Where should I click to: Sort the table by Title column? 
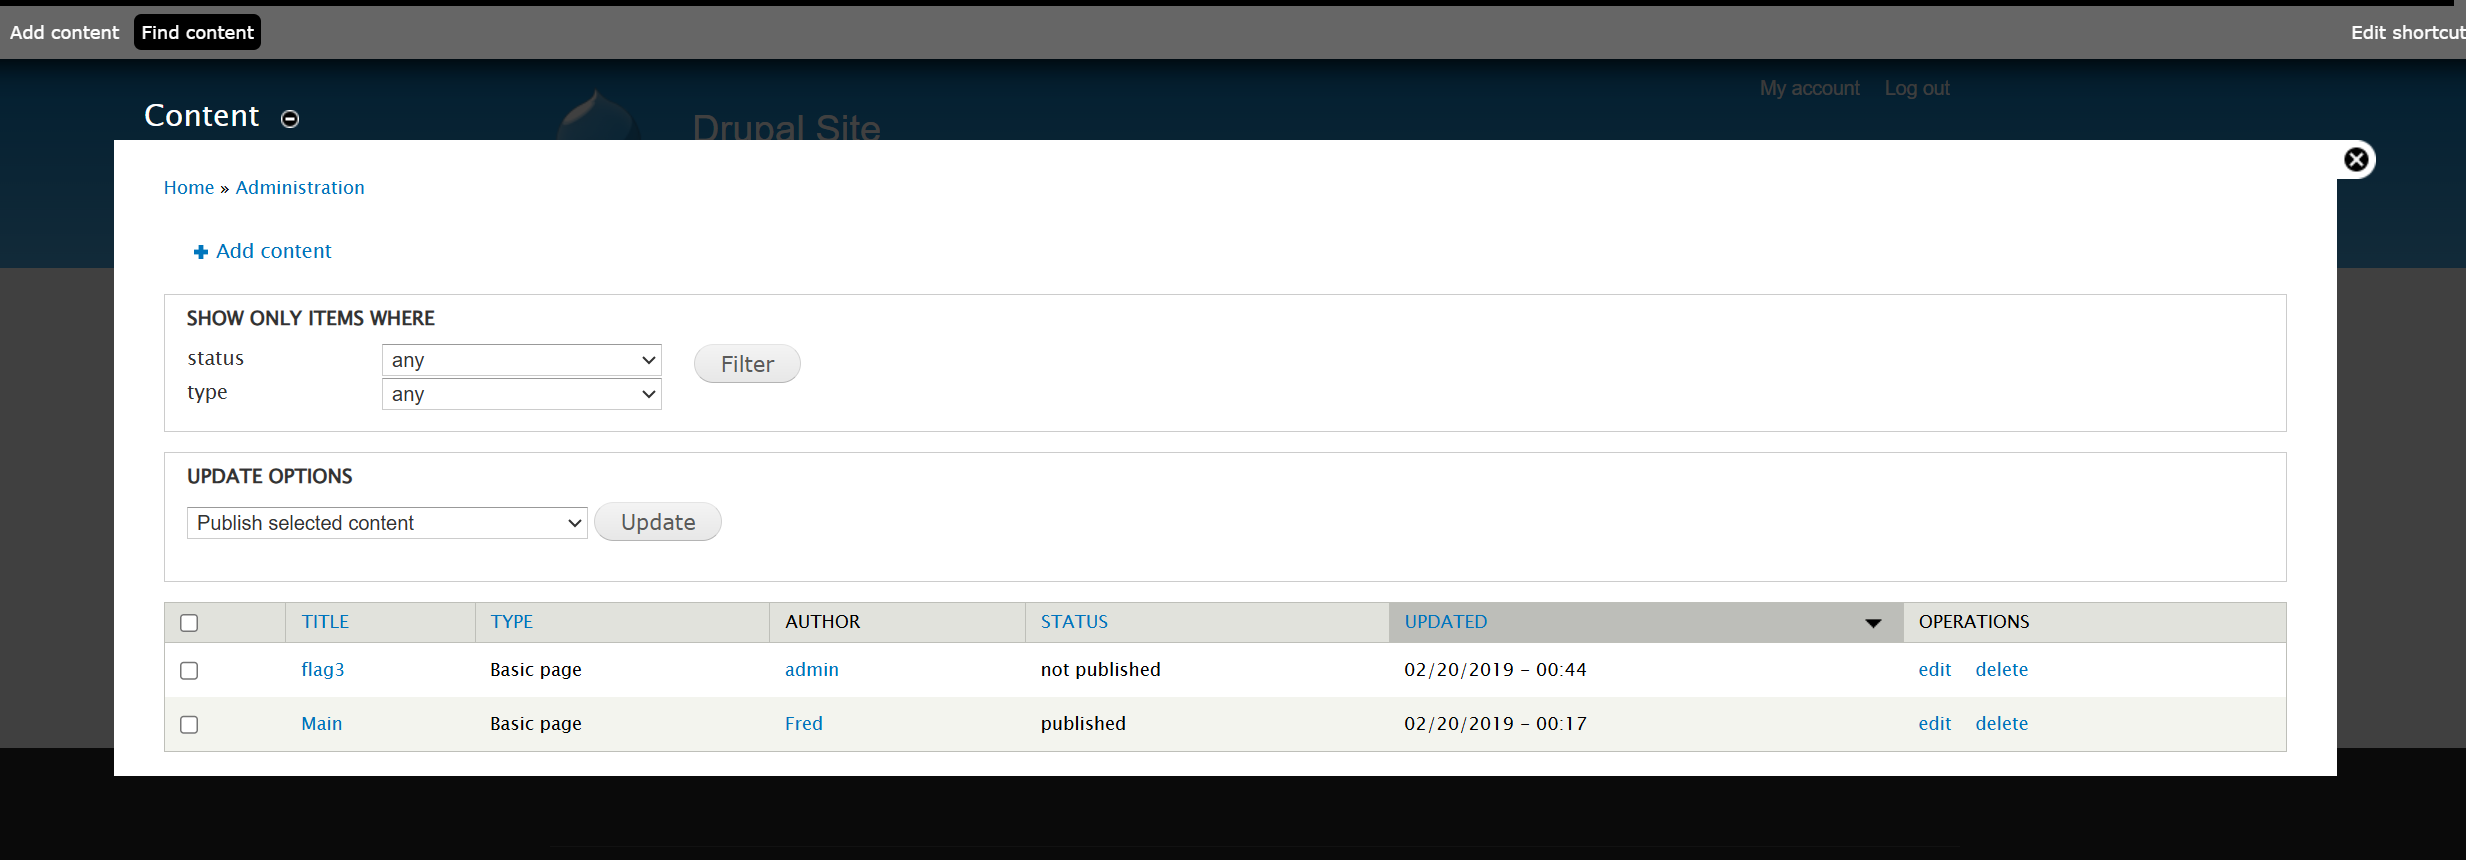pyautogui.click(x=325, y=622)
